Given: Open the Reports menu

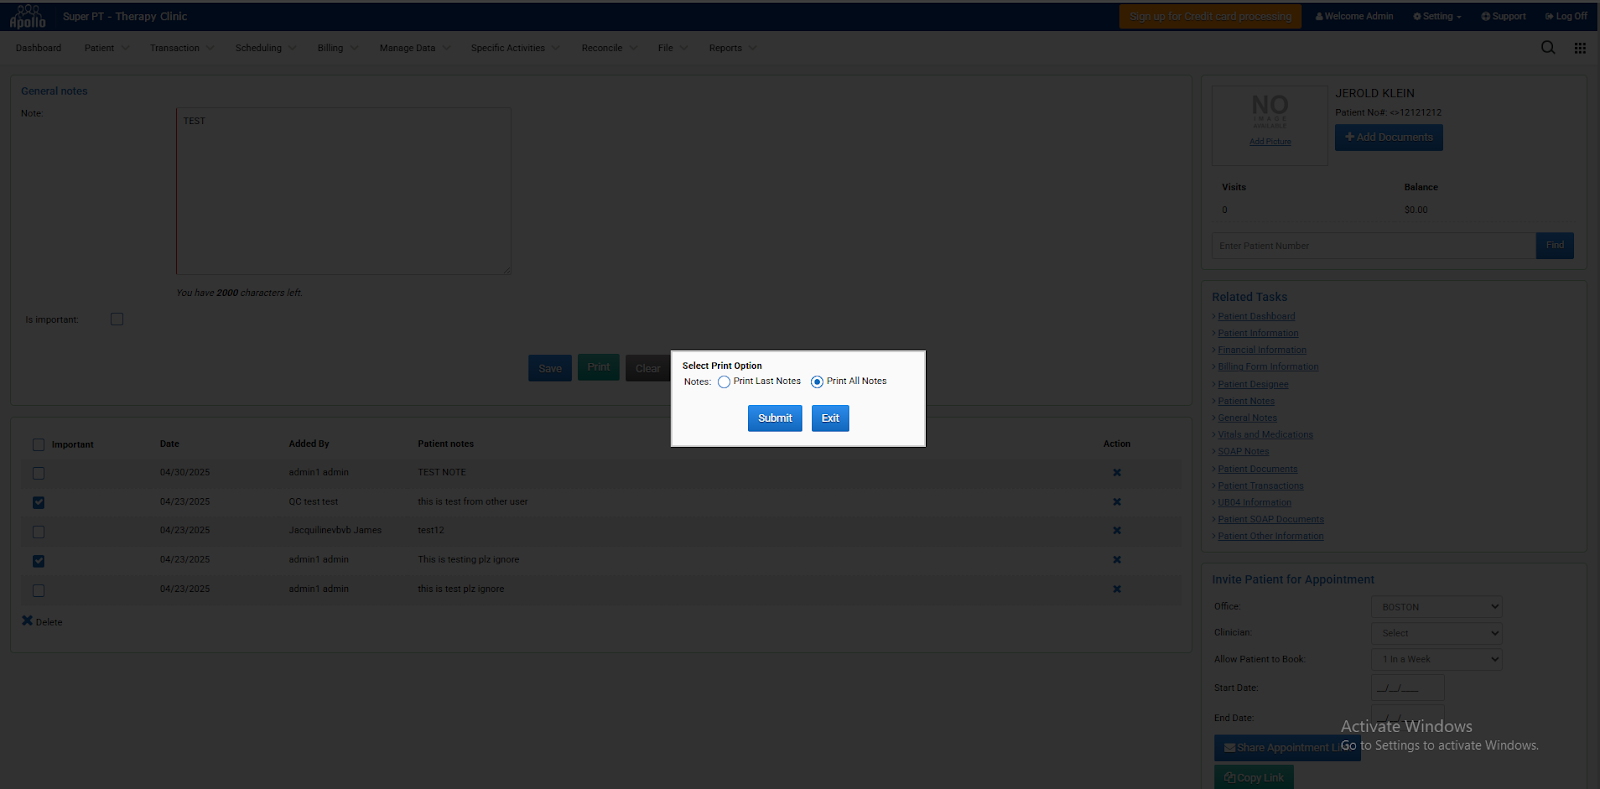Looking at the screenshot, I should (x=726, y=48).
